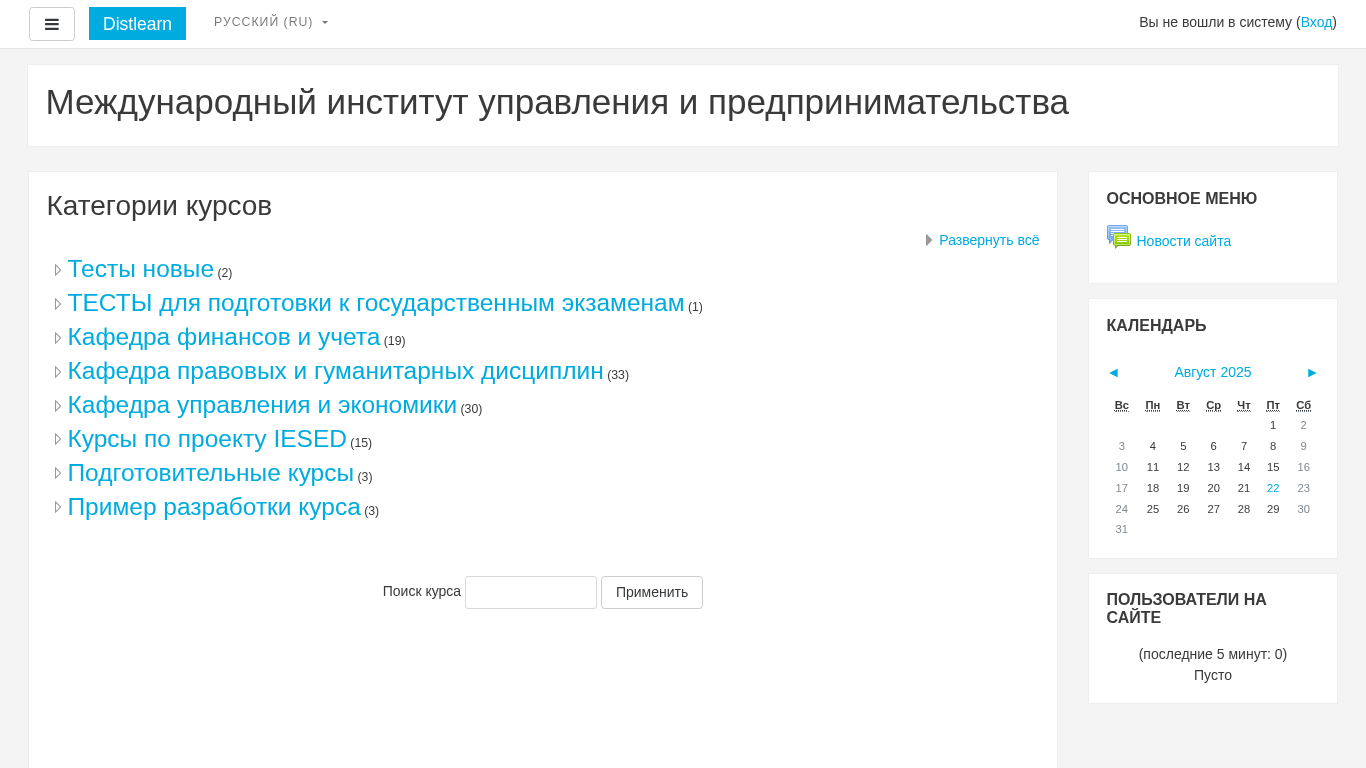Viewport: 1366px width, 768px height.
Task: Select day 22 in calendar
Action: point(1273,488)
